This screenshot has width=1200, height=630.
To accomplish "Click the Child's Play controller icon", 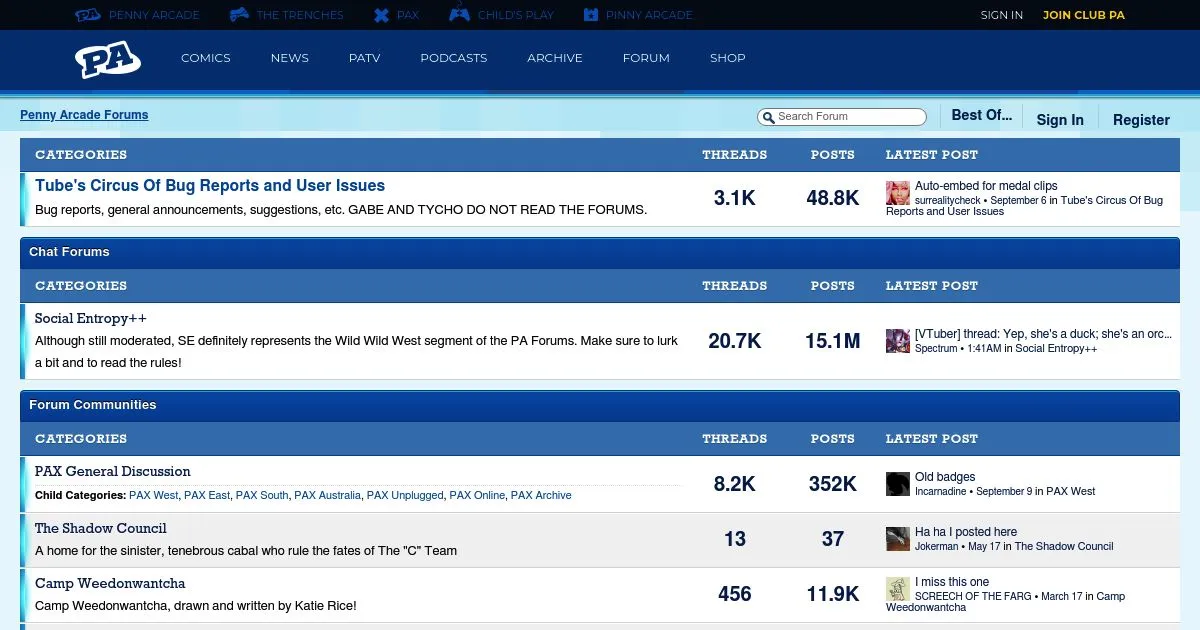I will tap(459, 15).
